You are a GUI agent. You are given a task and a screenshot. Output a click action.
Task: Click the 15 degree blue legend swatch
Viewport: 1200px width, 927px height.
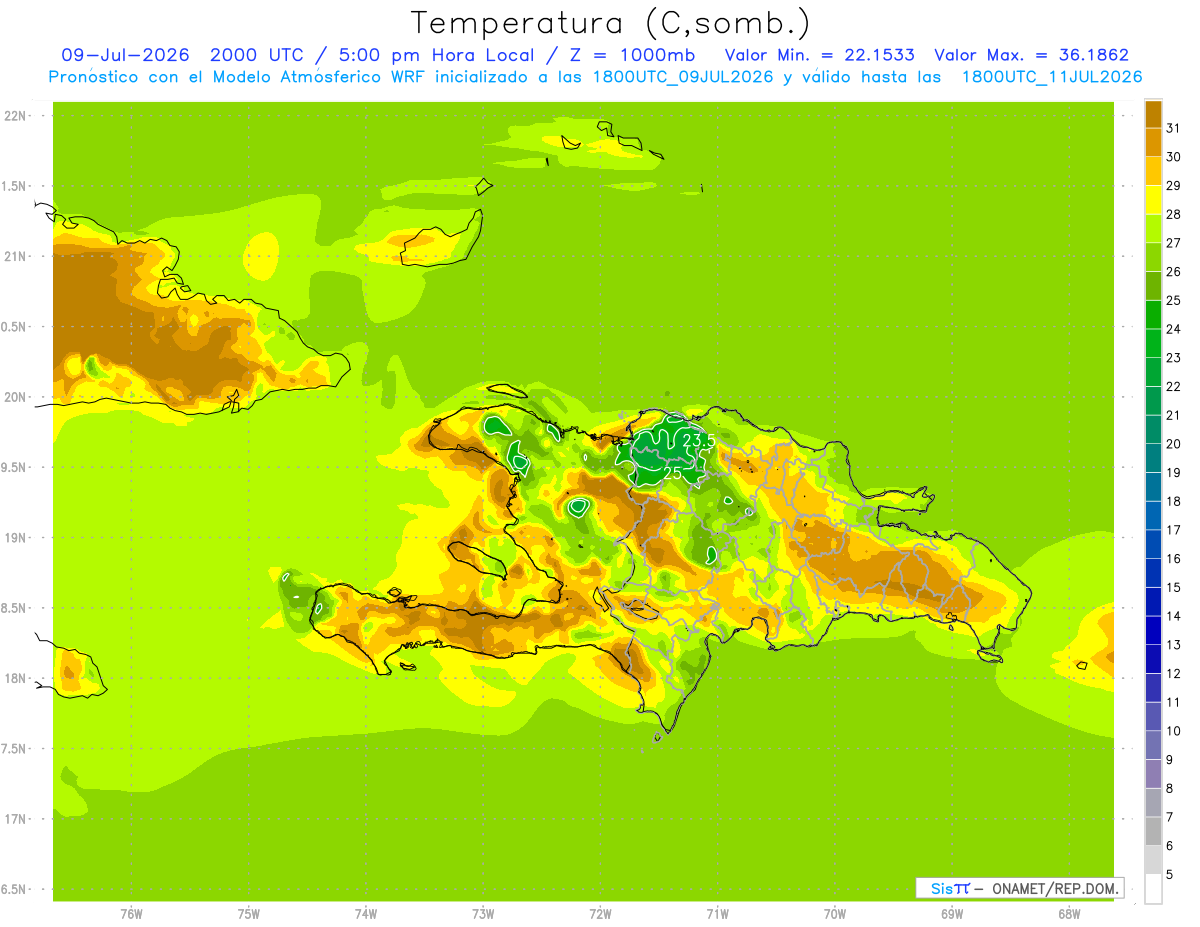[1153, 573]
